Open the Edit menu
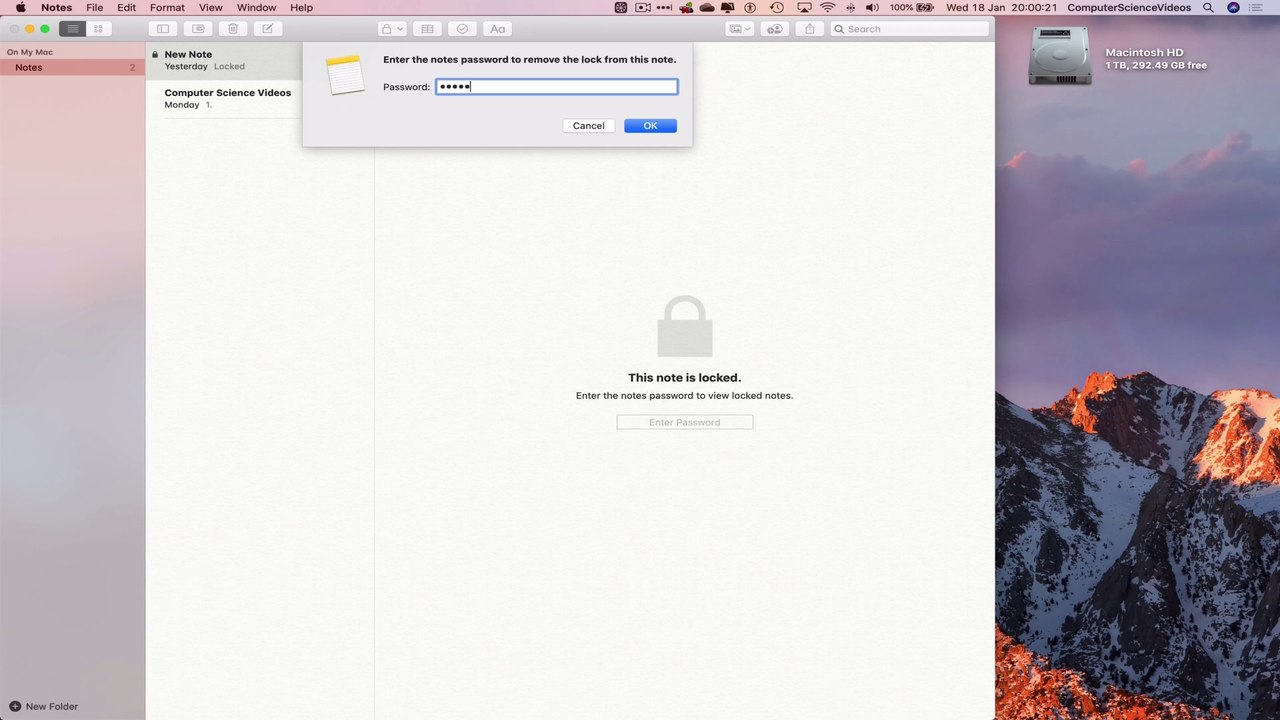Viewport: 1280px width, 720px height. point(126,7)
